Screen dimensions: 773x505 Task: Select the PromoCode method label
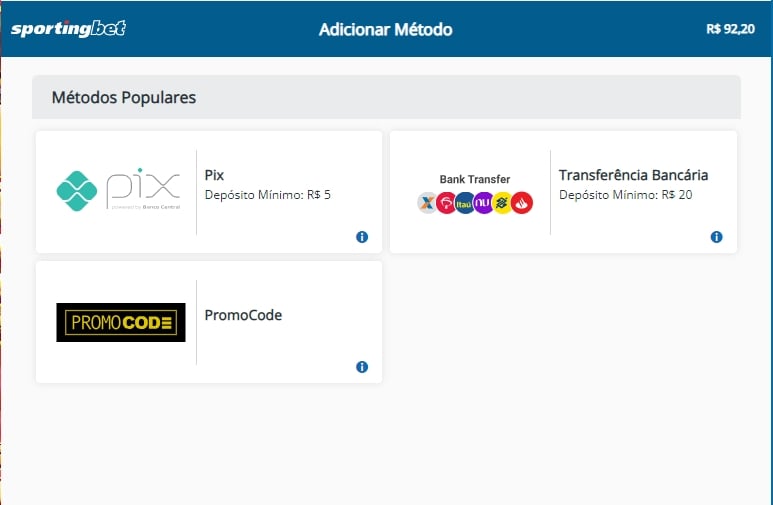tap(243, 315)
